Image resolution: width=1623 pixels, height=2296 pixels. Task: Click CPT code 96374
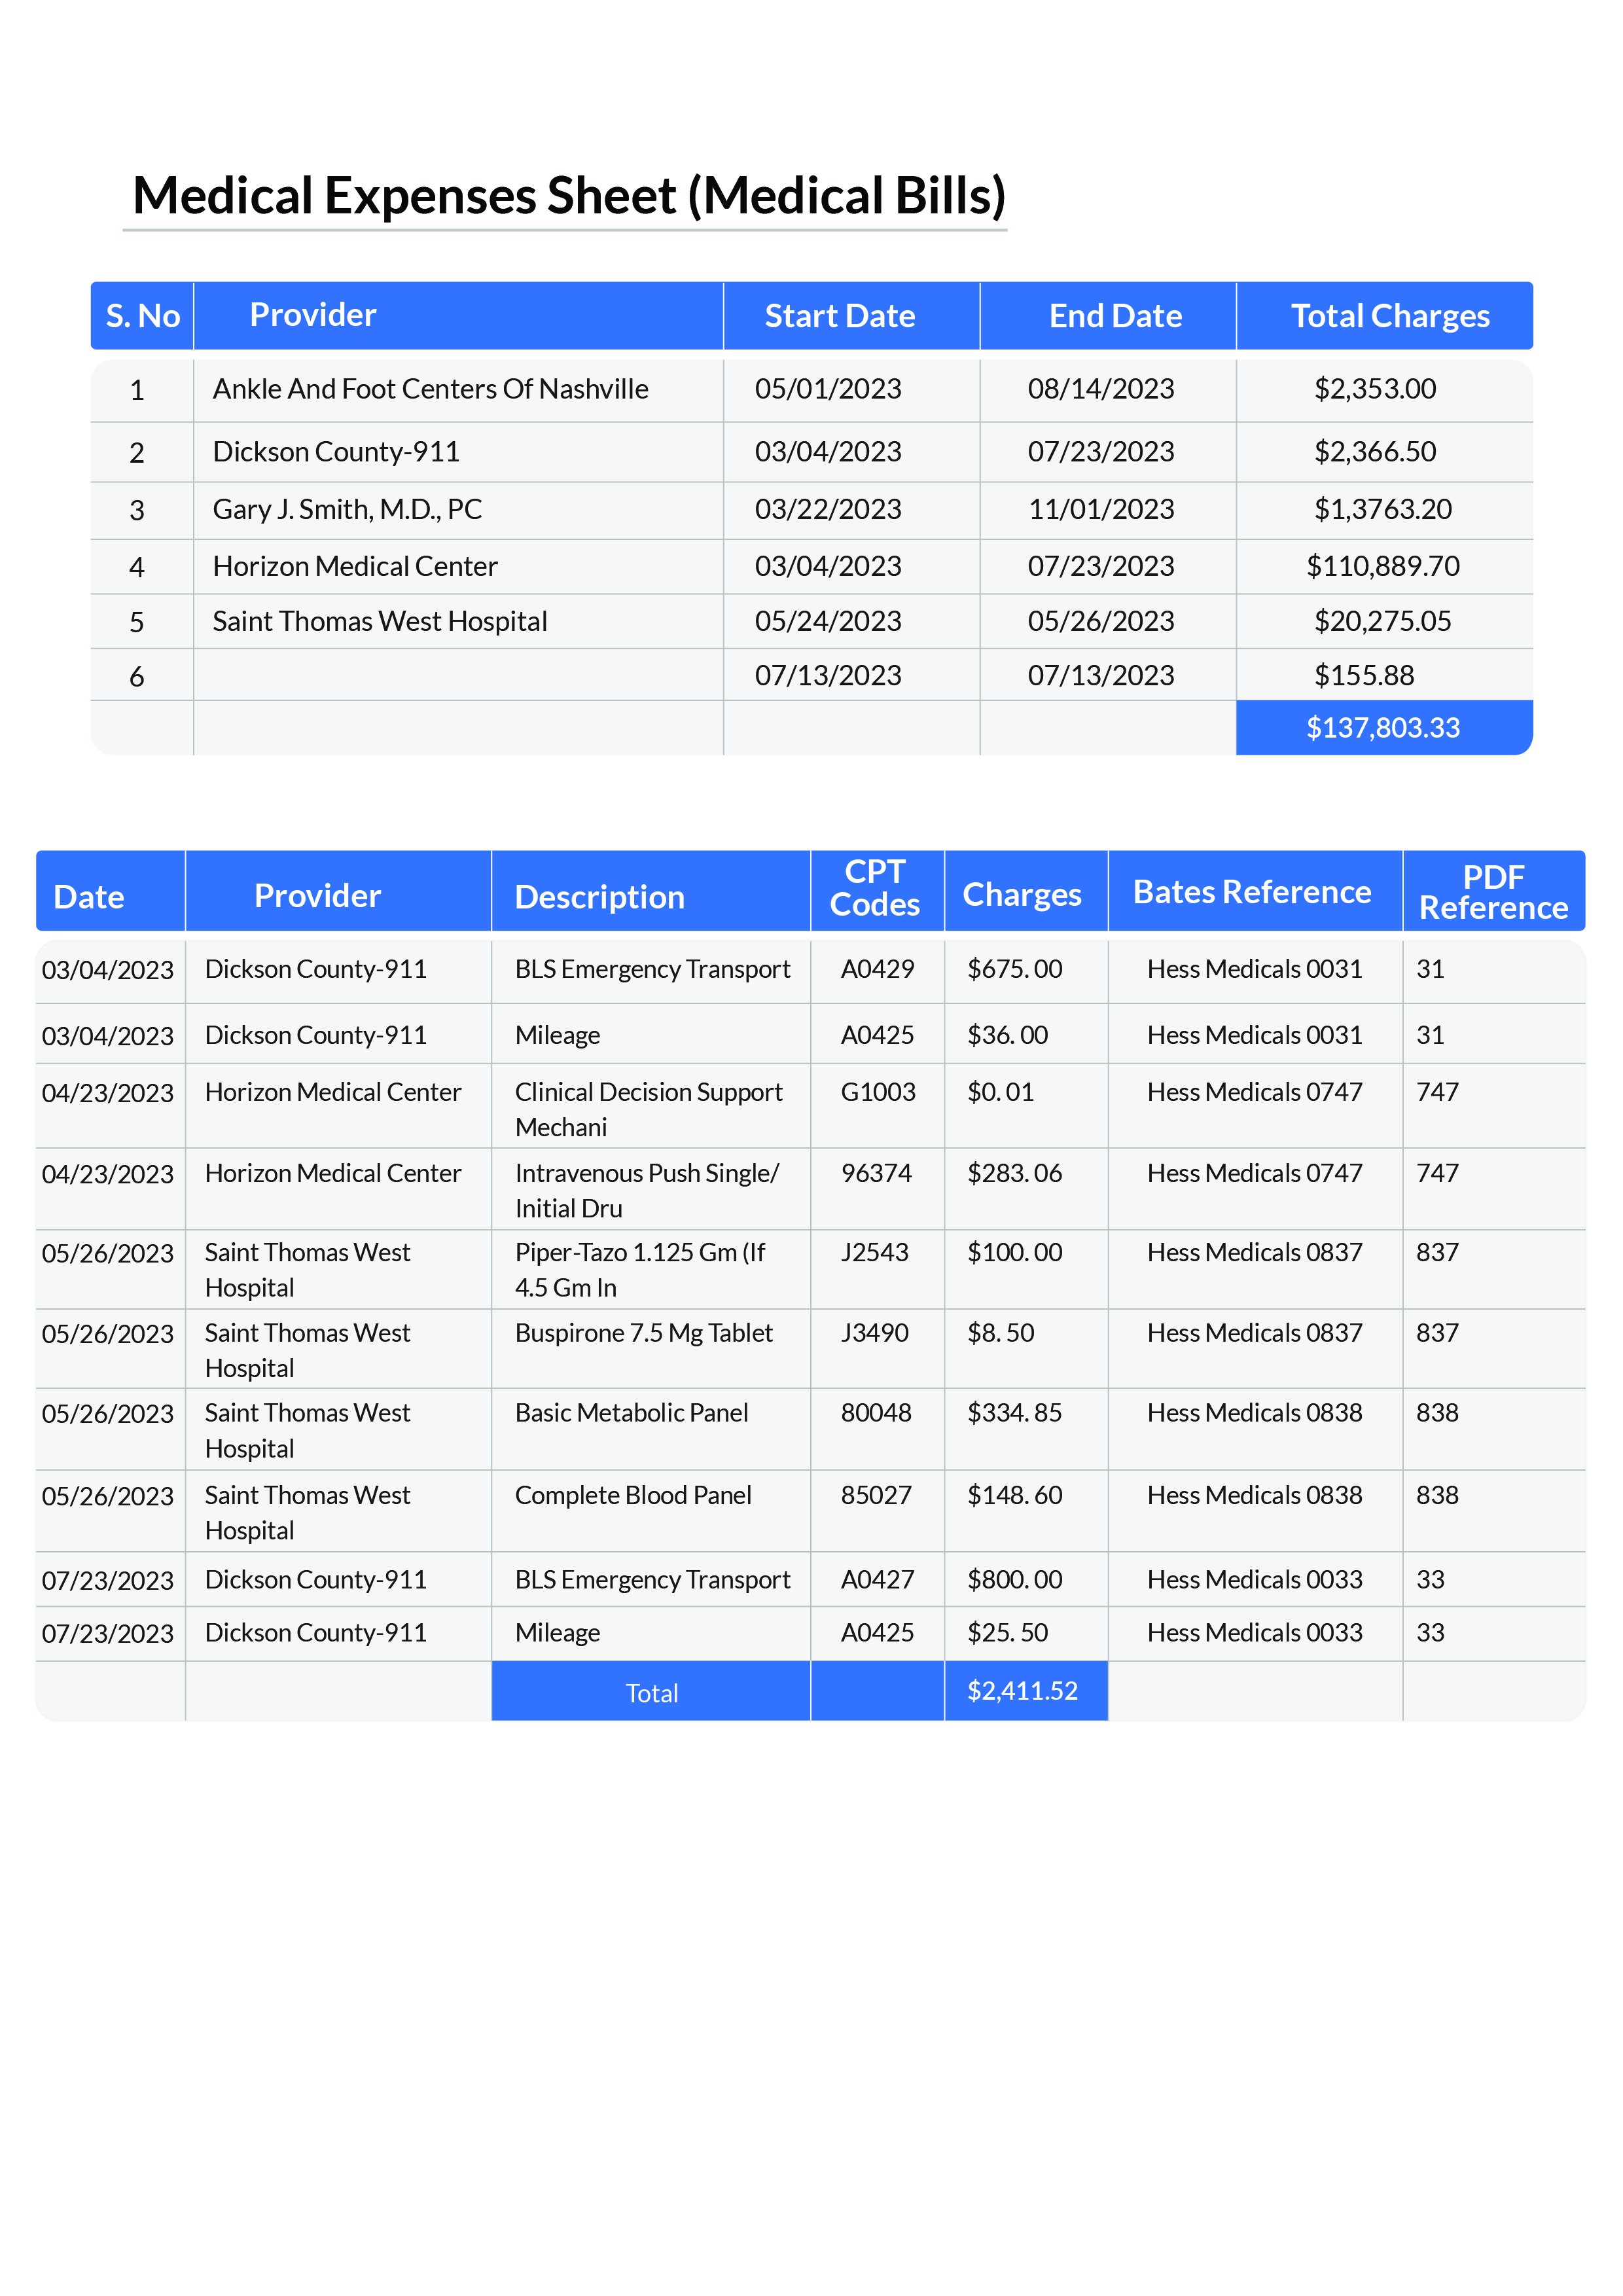[876, 1173]
